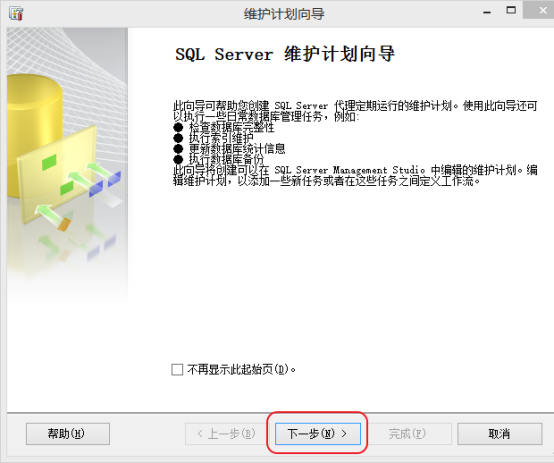The image size is (554, 463).
Task: Minimize the 维护计划向导 window
Action: 487,12
